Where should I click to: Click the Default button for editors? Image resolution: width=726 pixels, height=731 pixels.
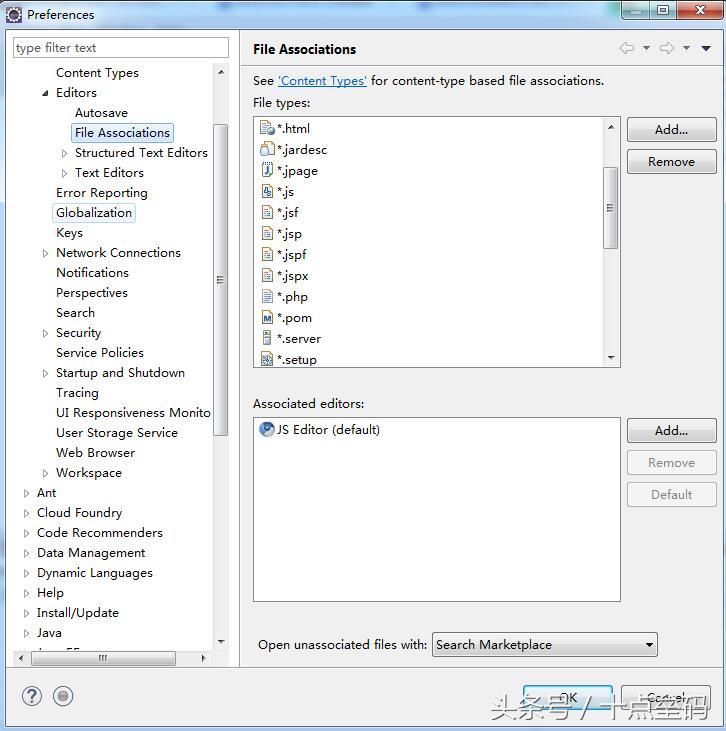(x=671, y=495)
